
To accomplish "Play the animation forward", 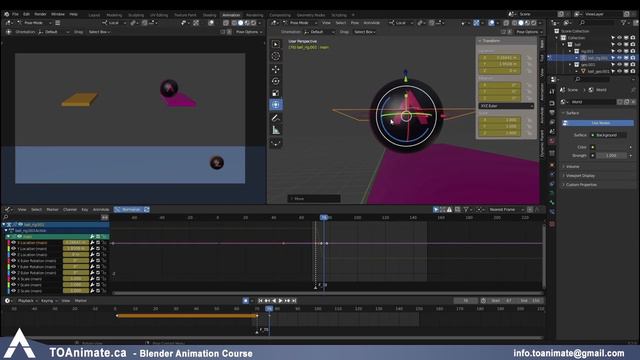I will [x=280, y=301].
